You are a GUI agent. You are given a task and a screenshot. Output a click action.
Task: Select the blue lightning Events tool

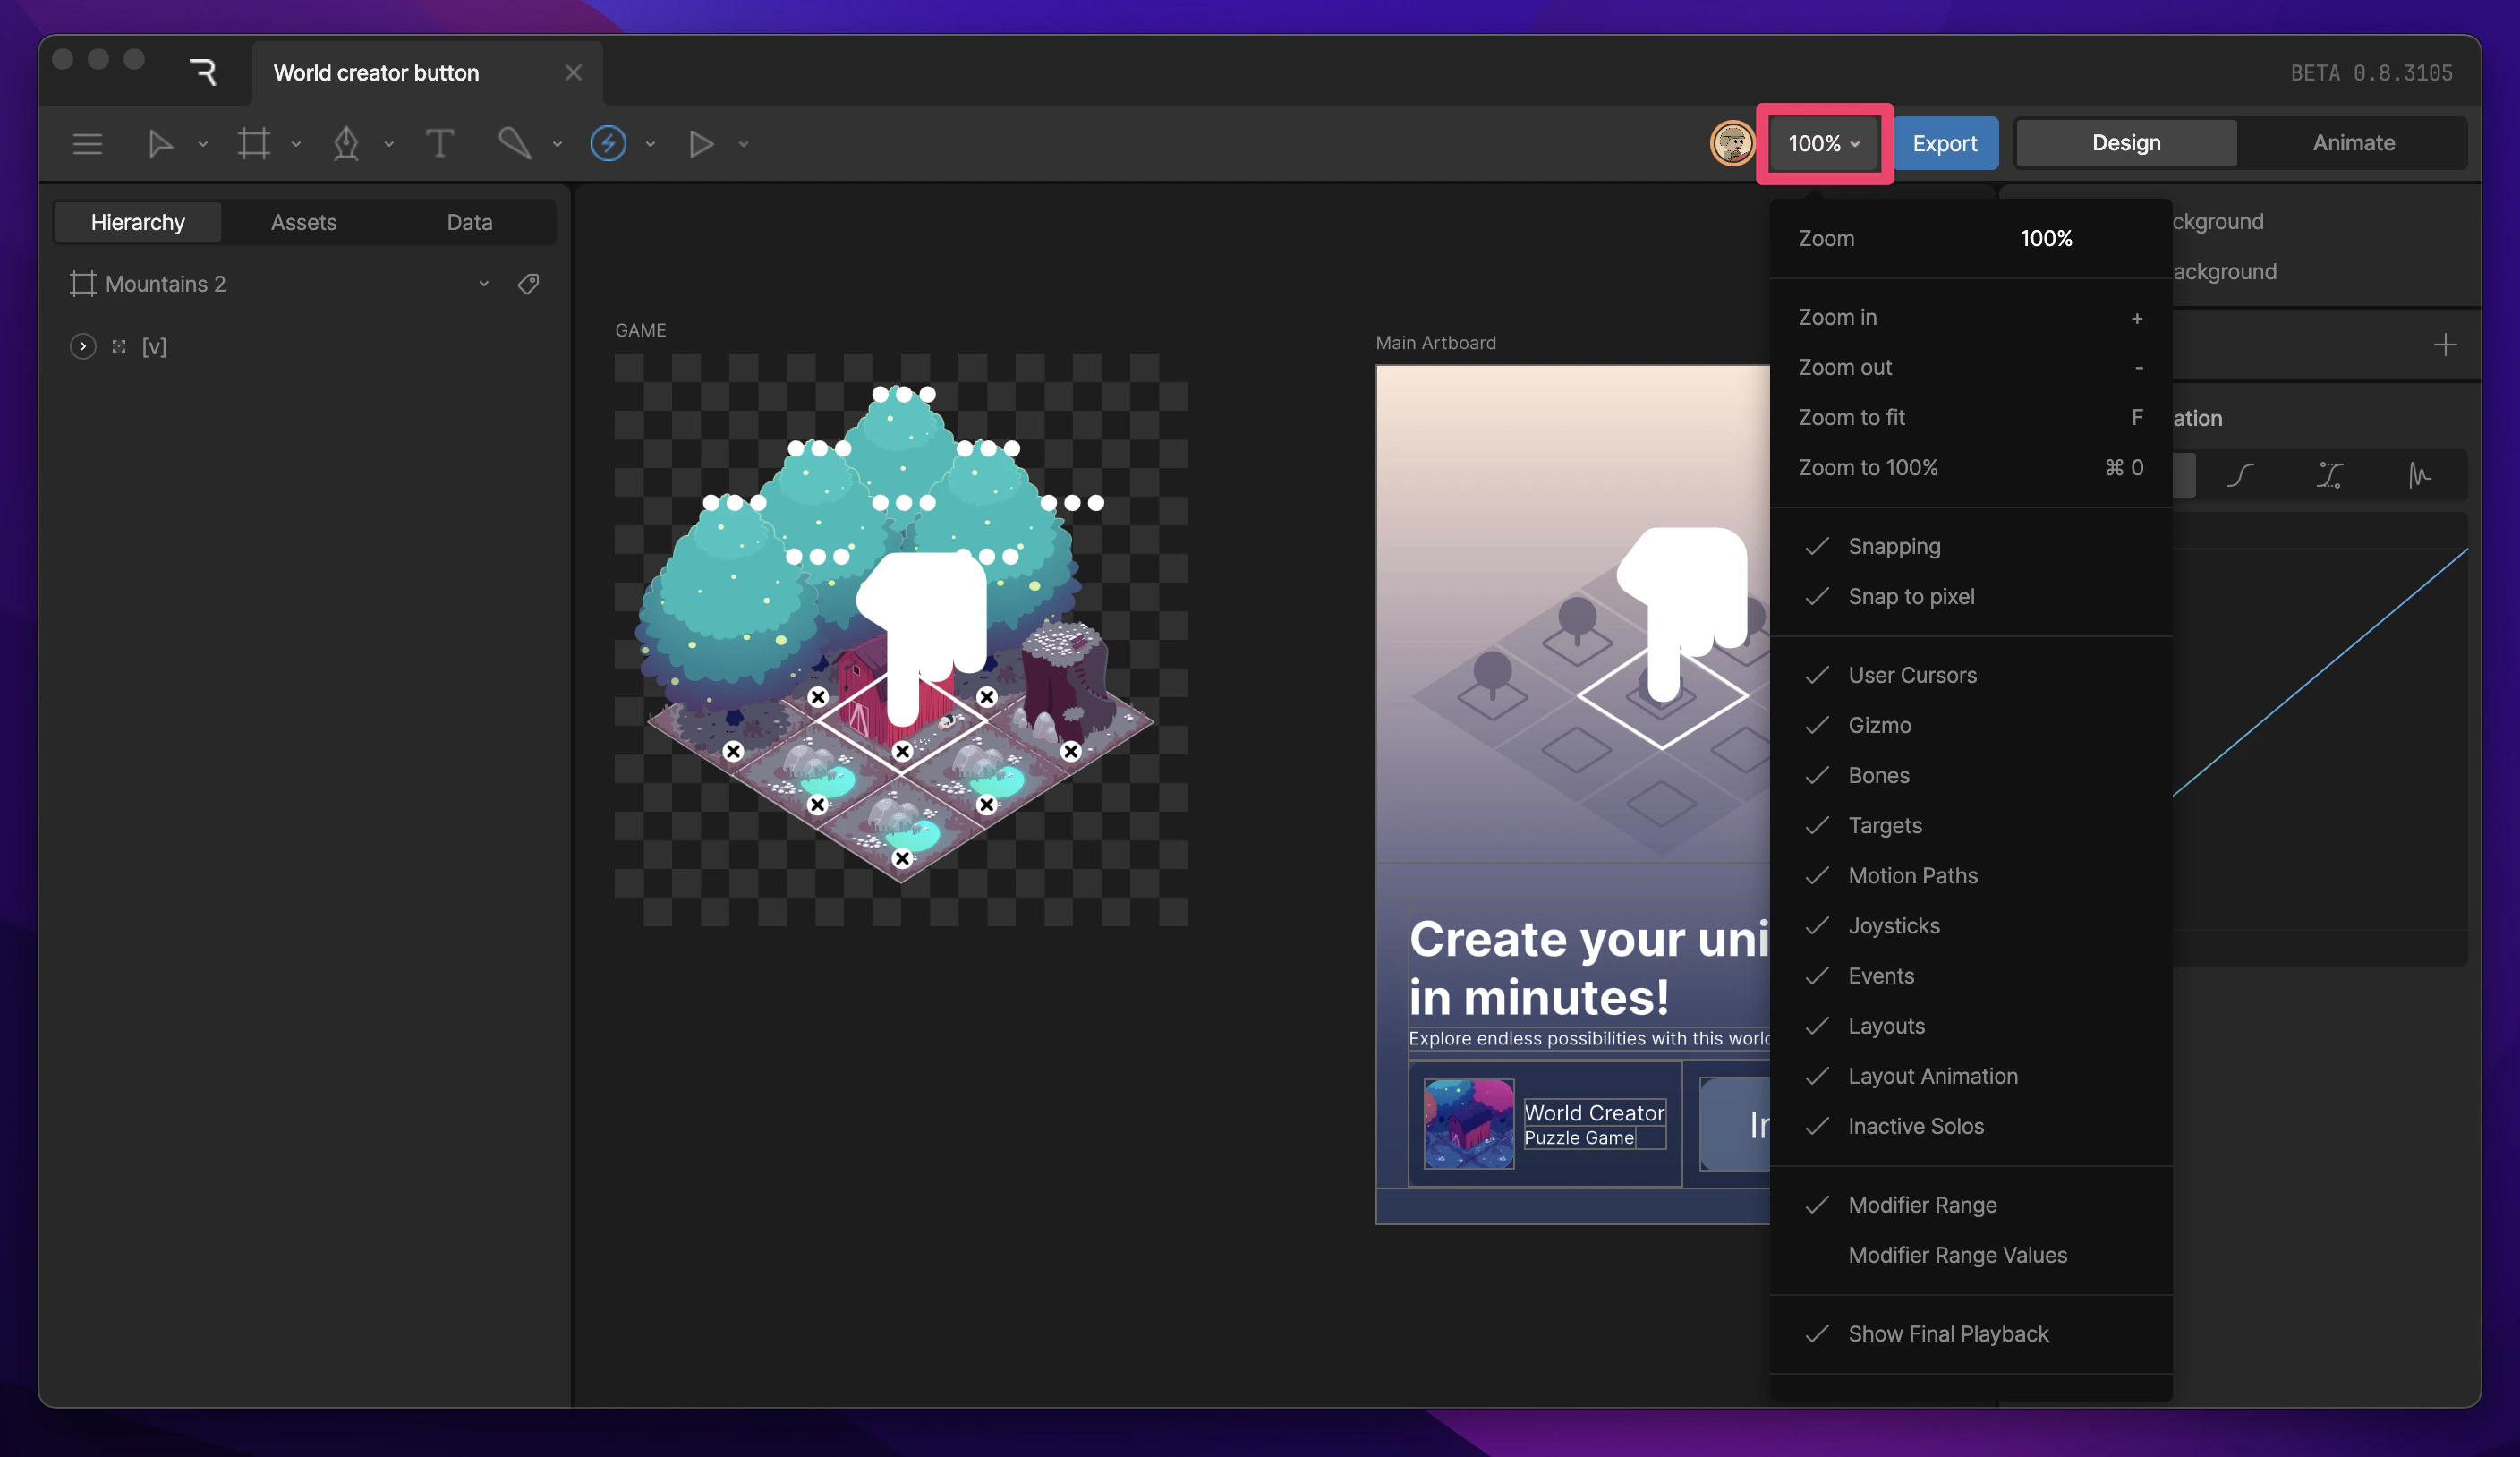click(x=608, y=143)
